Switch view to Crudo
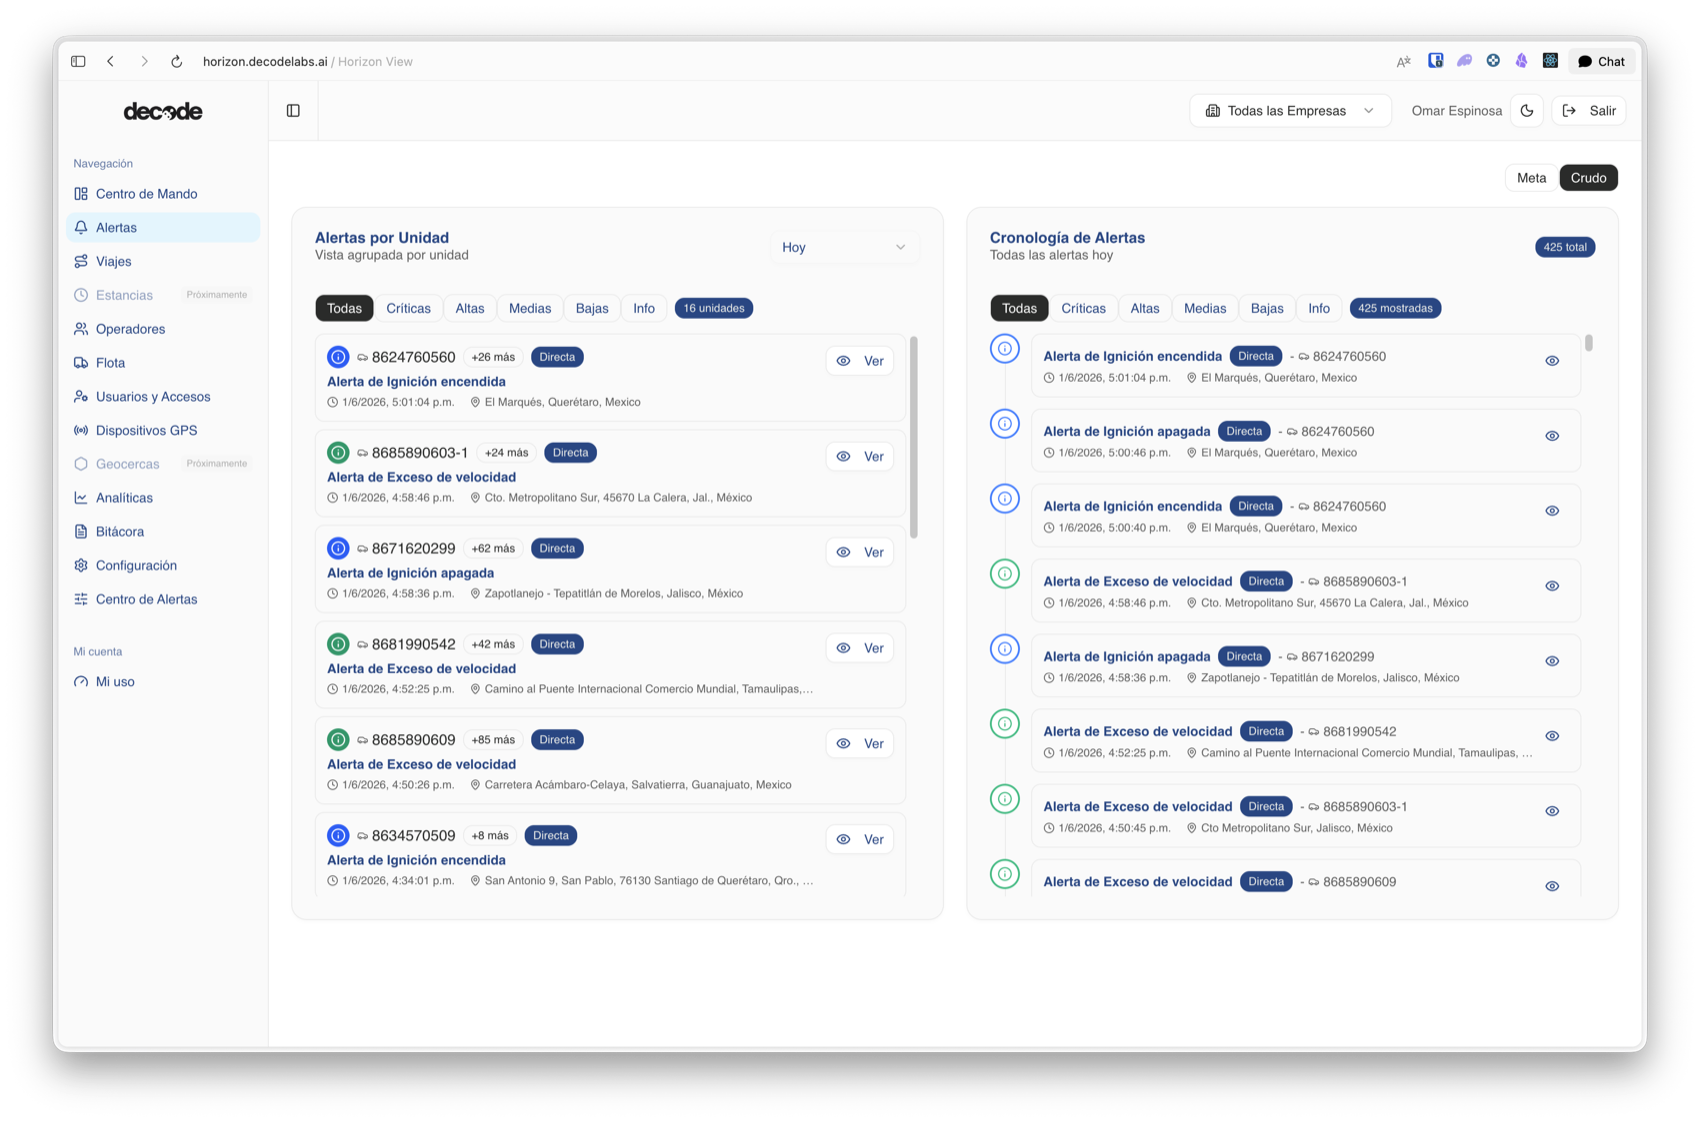The image size is (1700, 1122). pyautogui.click(x=1588, y=178)
